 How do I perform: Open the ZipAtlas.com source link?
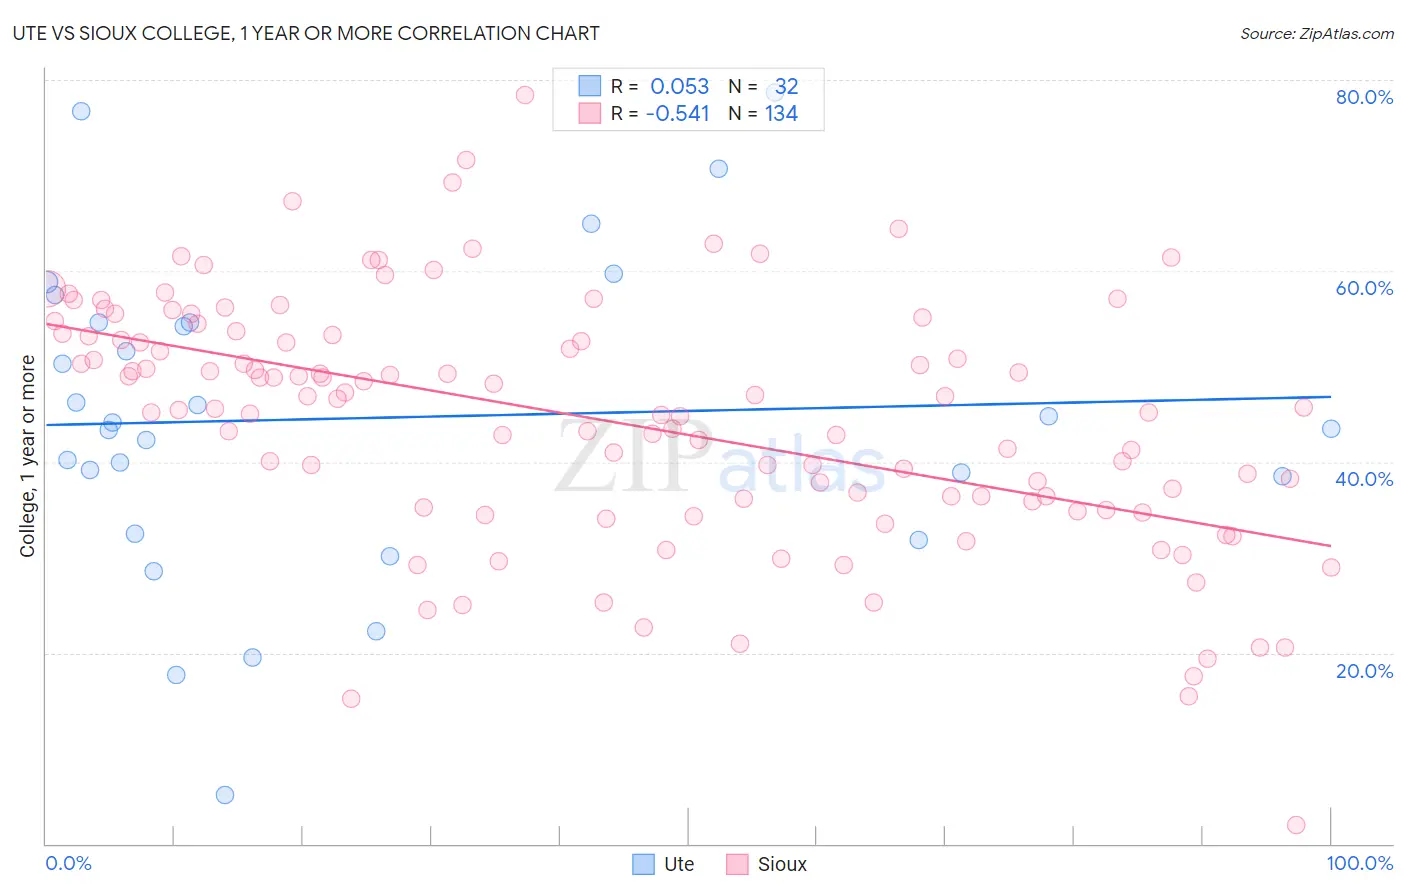tap(1317, 33)
